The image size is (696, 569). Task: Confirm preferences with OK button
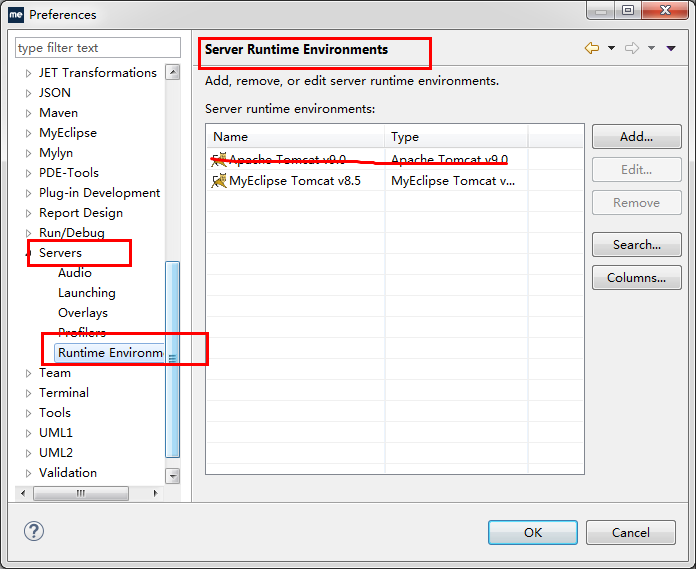533,533
